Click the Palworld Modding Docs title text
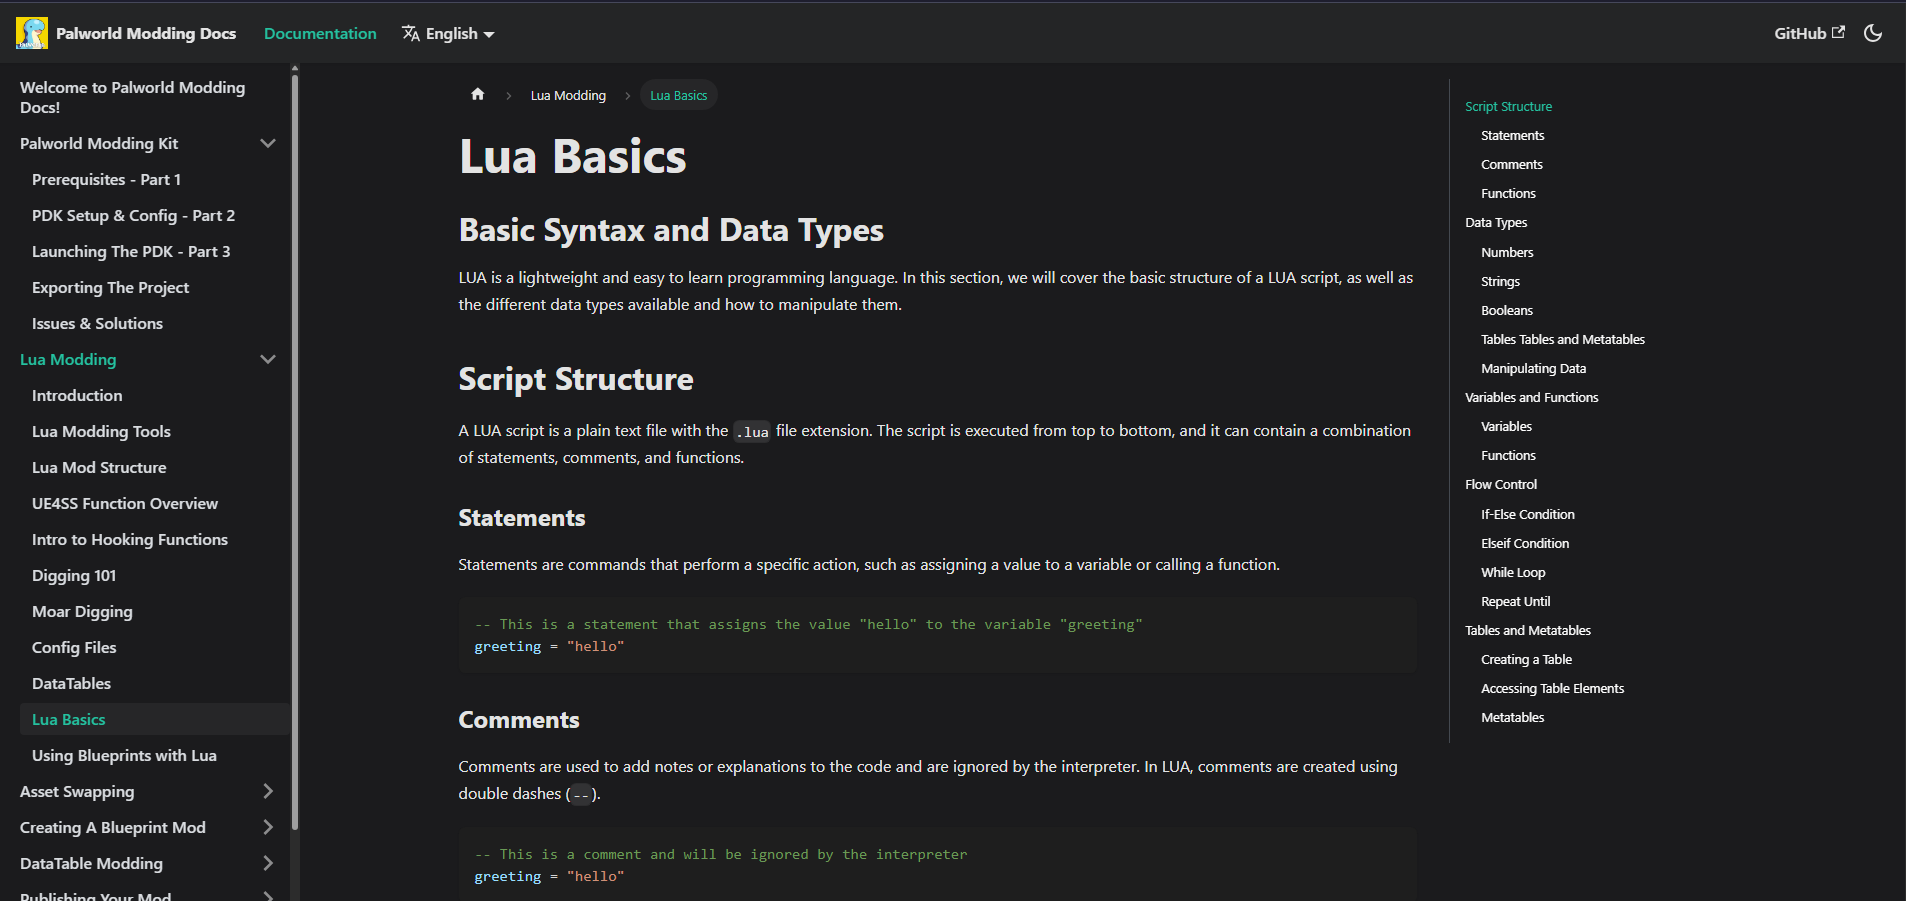The width and height of the screenshot is (1906, 901). (146, 33)
